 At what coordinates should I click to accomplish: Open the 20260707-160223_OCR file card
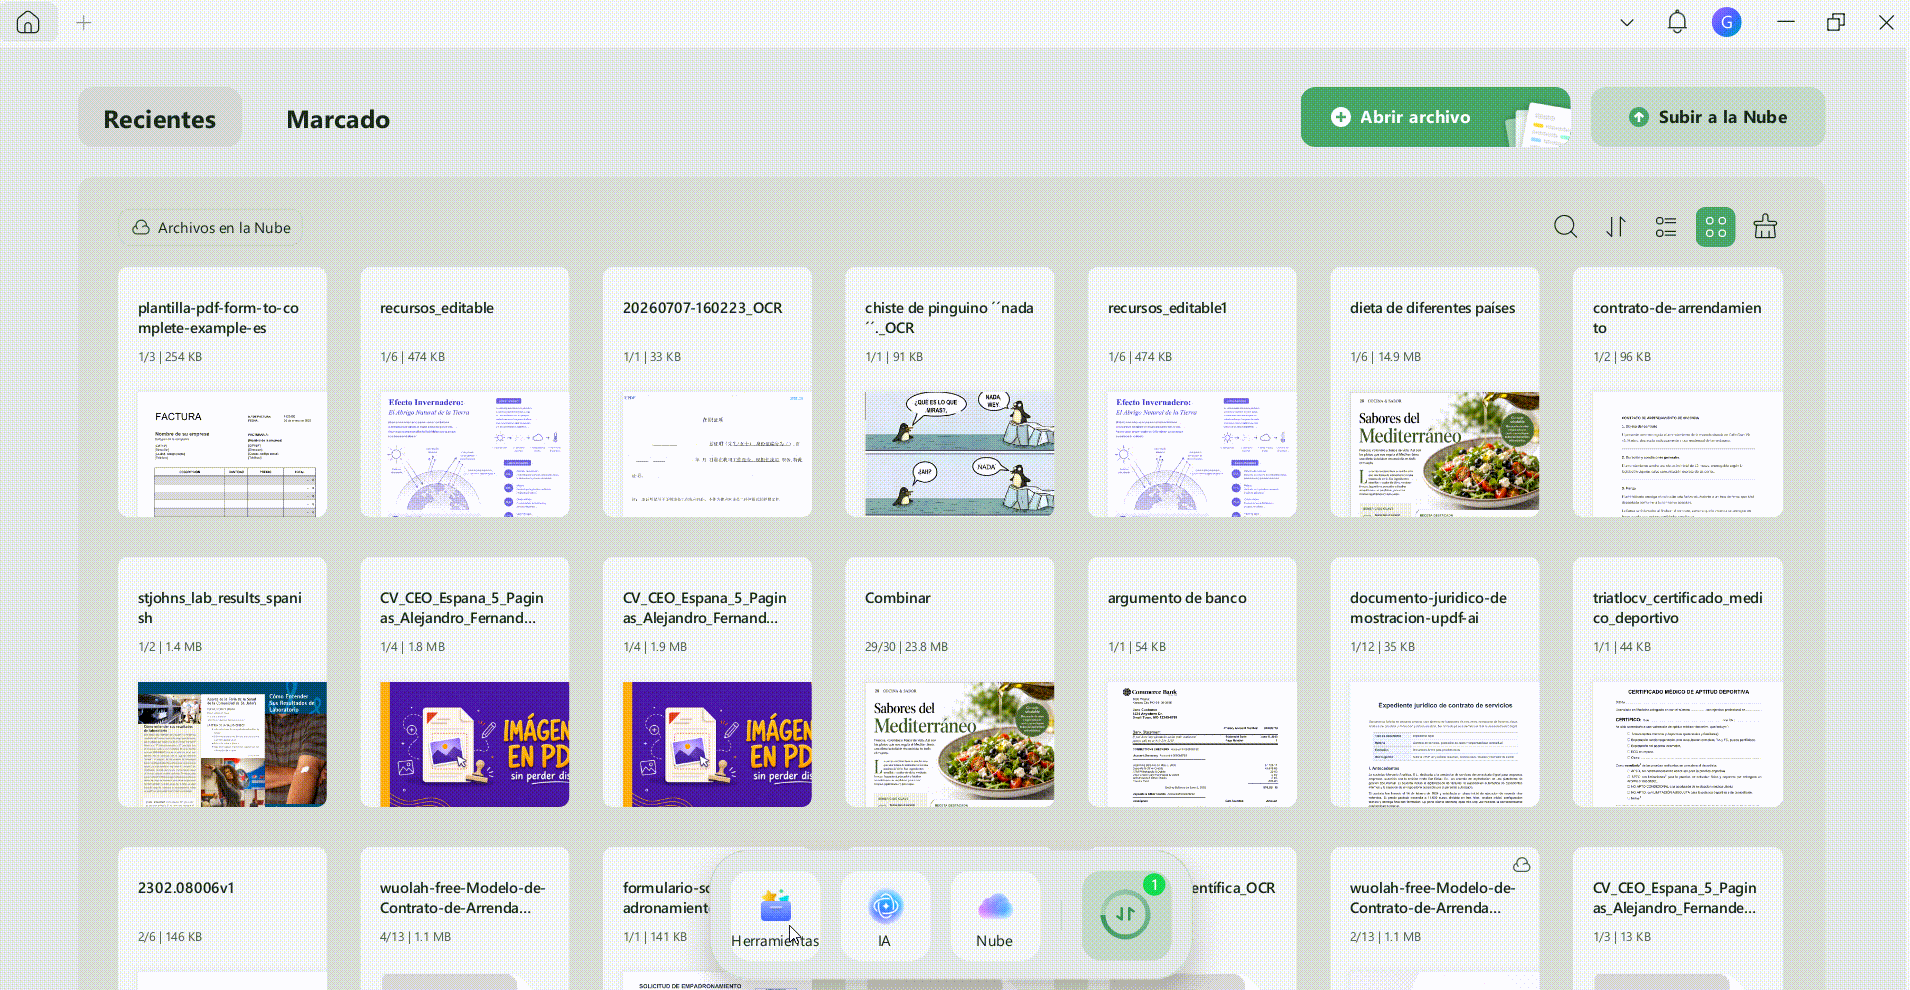point(708,392)
